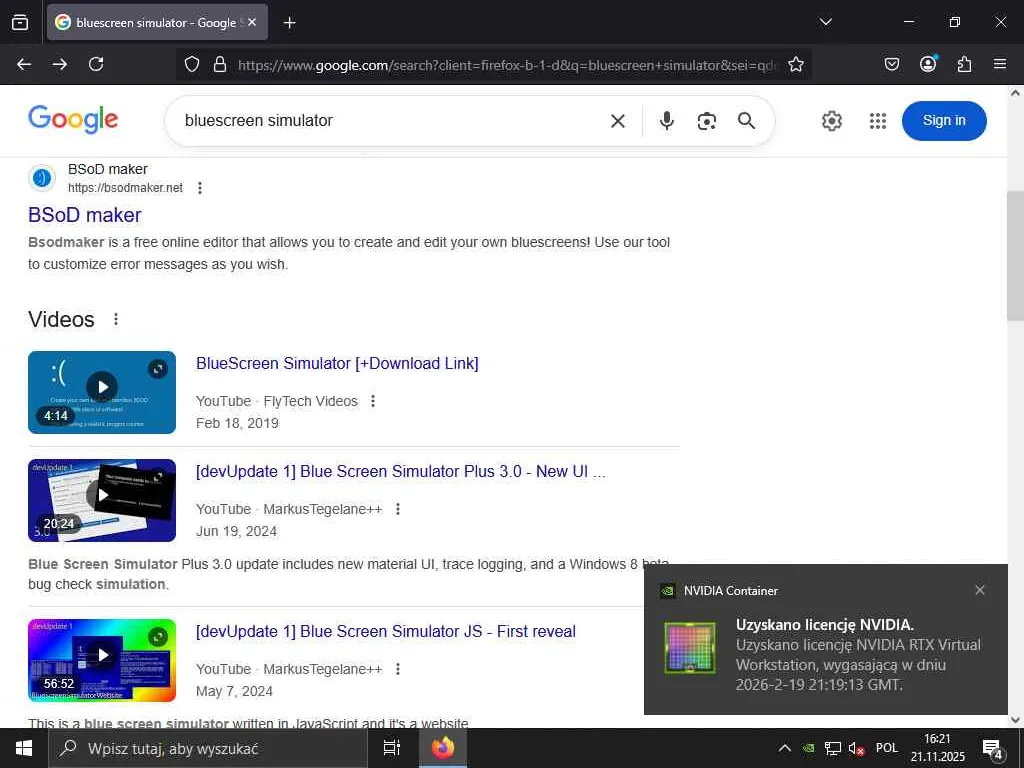This screenshot has height=768, width=1024.
Task: Open clock showing 16:21 date
Action: click(x=938, y=748)
